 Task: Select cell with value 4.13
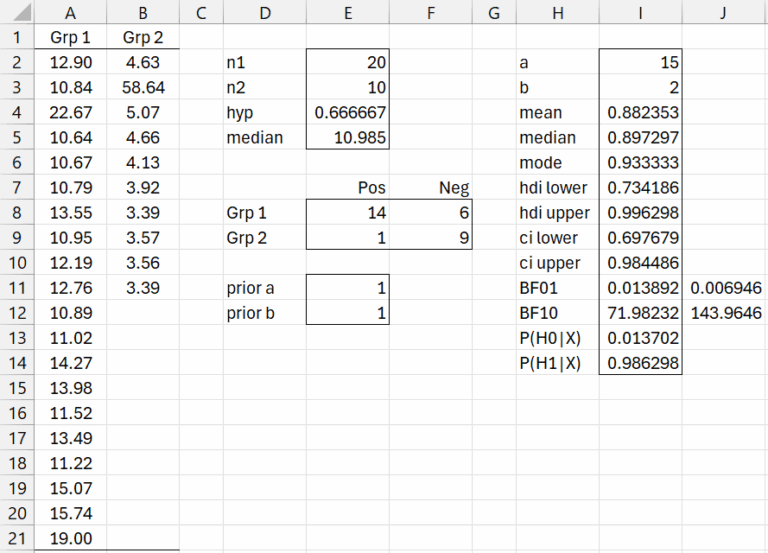tap(143, 162)
